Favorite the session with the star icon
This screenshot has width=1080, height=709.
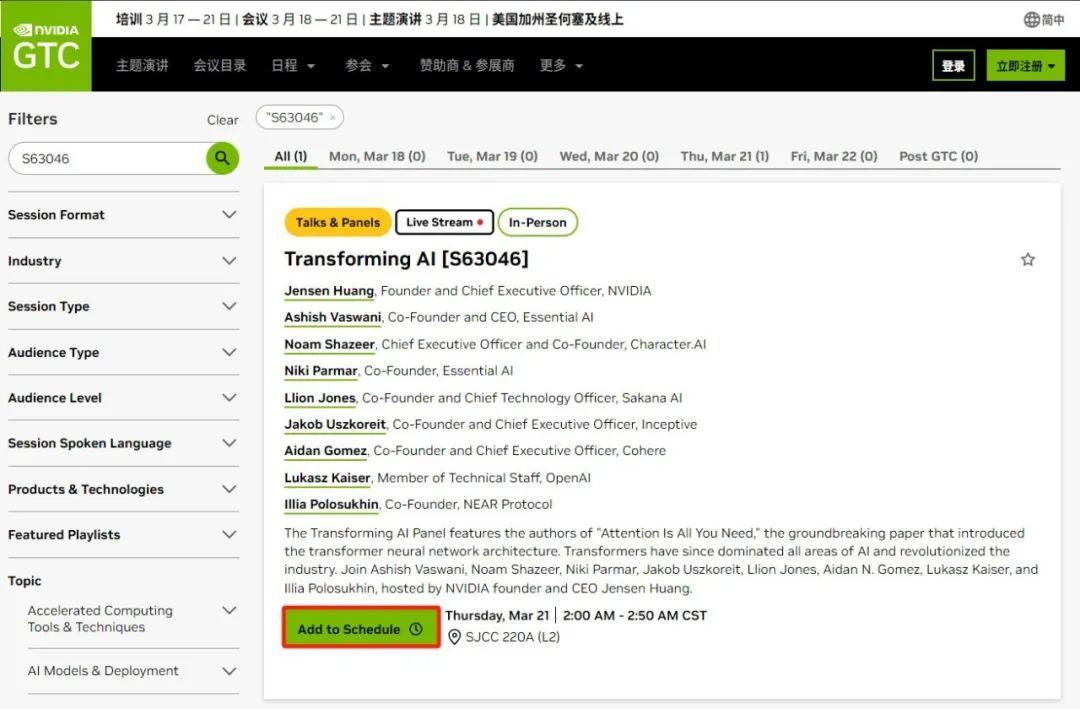1028,260
